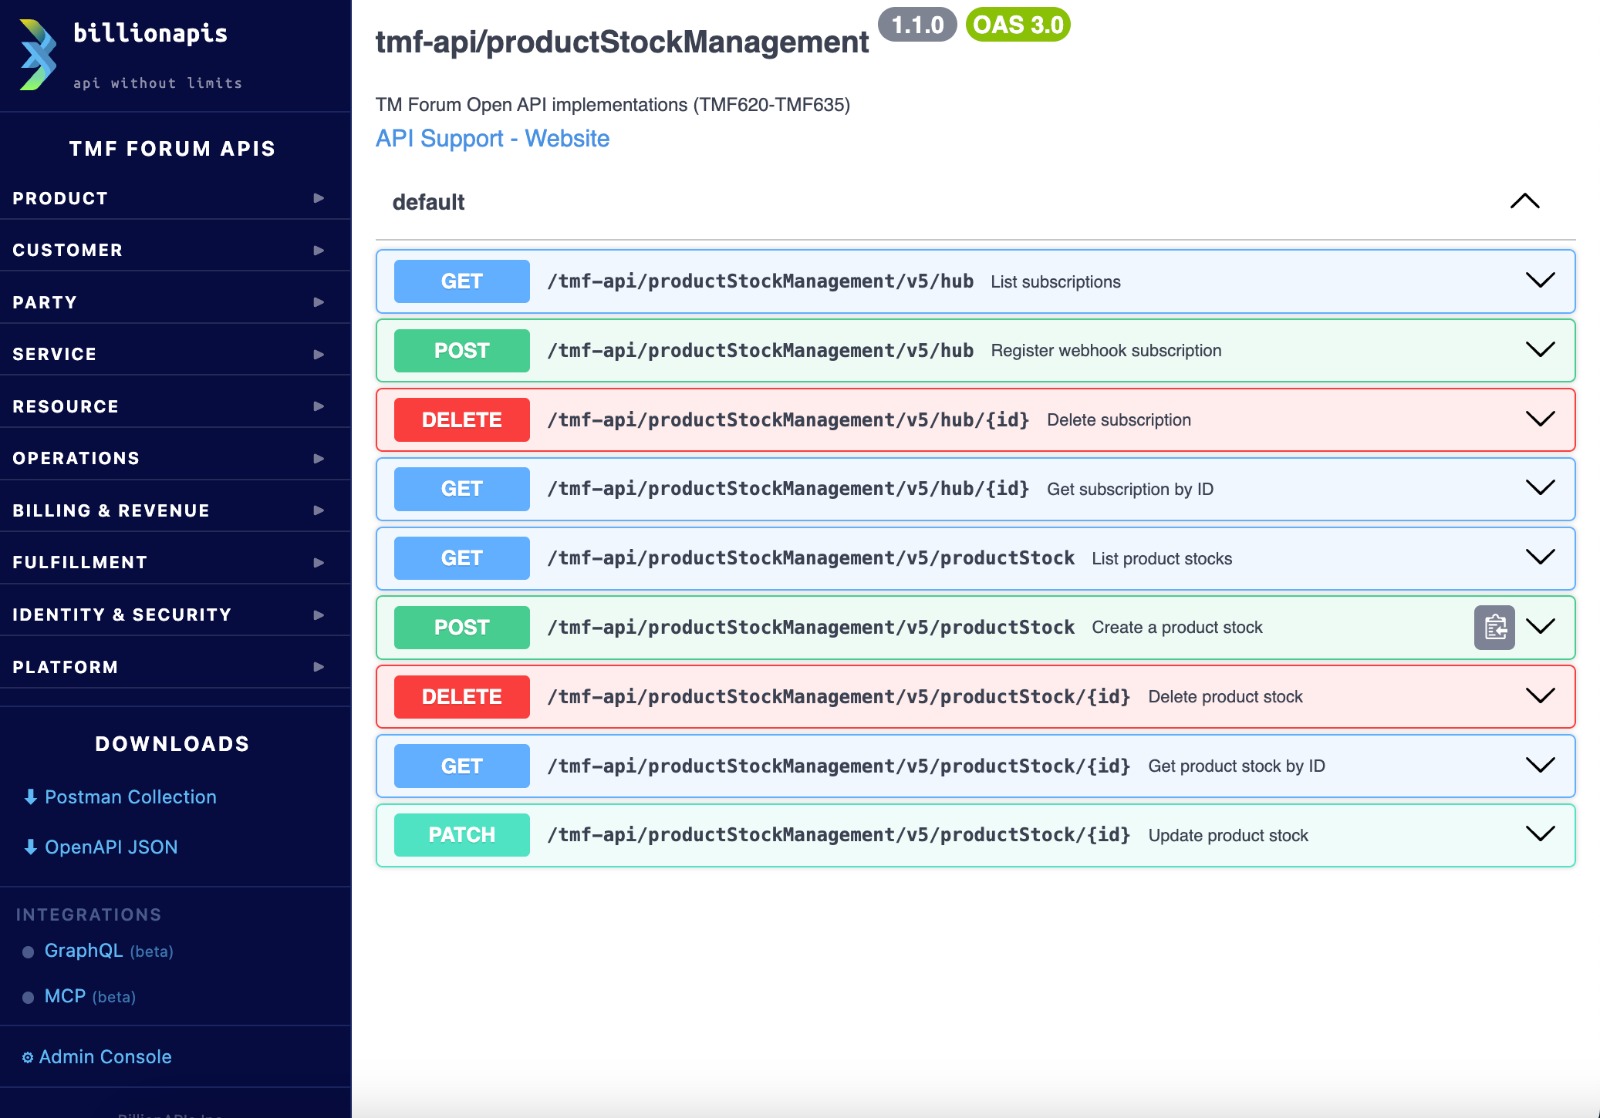Click the 'List product stocks' description text

pos(1162,558)
